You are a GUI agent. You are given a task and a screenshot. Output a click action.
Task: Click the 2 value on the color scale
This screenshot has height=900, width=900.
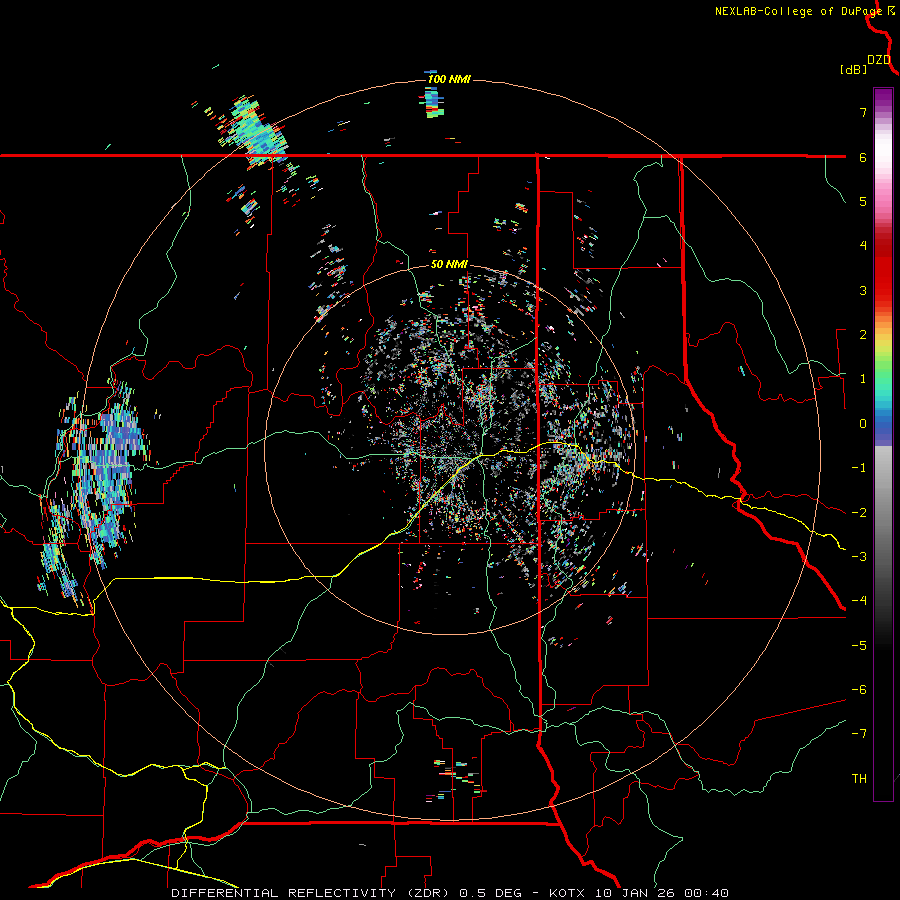click(x=863, y=335)
